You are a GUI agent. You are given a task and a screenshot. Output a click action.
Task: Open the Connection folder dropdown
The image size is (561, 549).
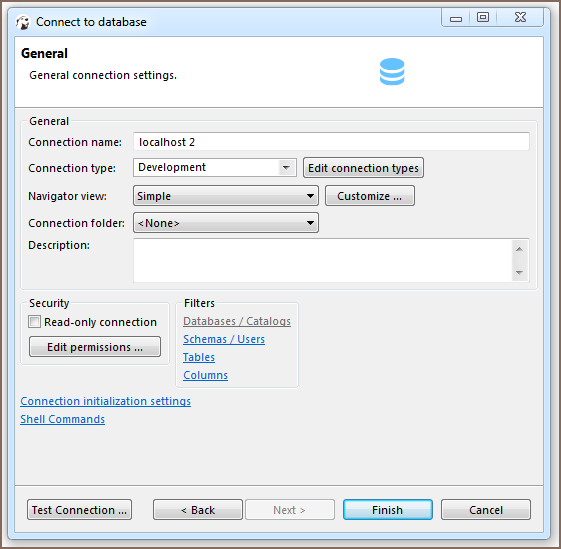[x=226, y=223]
